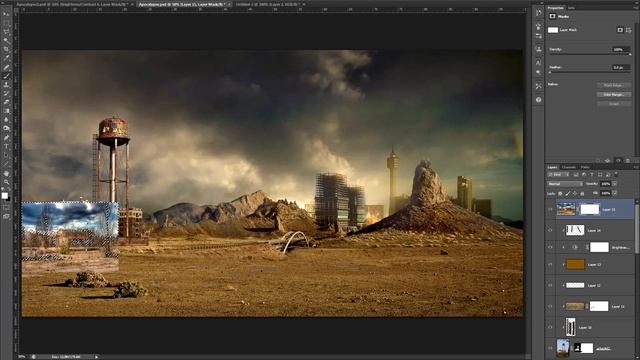This screenshot has height=360, width=640.
Task: Select the Zoom tool
Action: point(6,182)
